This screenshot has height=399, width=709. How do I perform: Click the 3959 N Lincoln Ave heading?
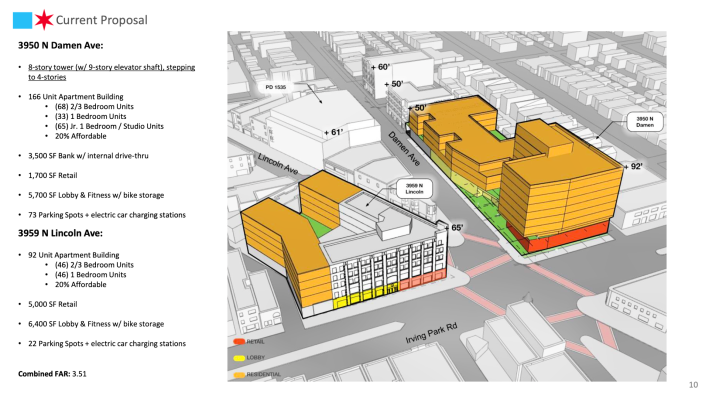pyautogui.click(x=60, y=233)
